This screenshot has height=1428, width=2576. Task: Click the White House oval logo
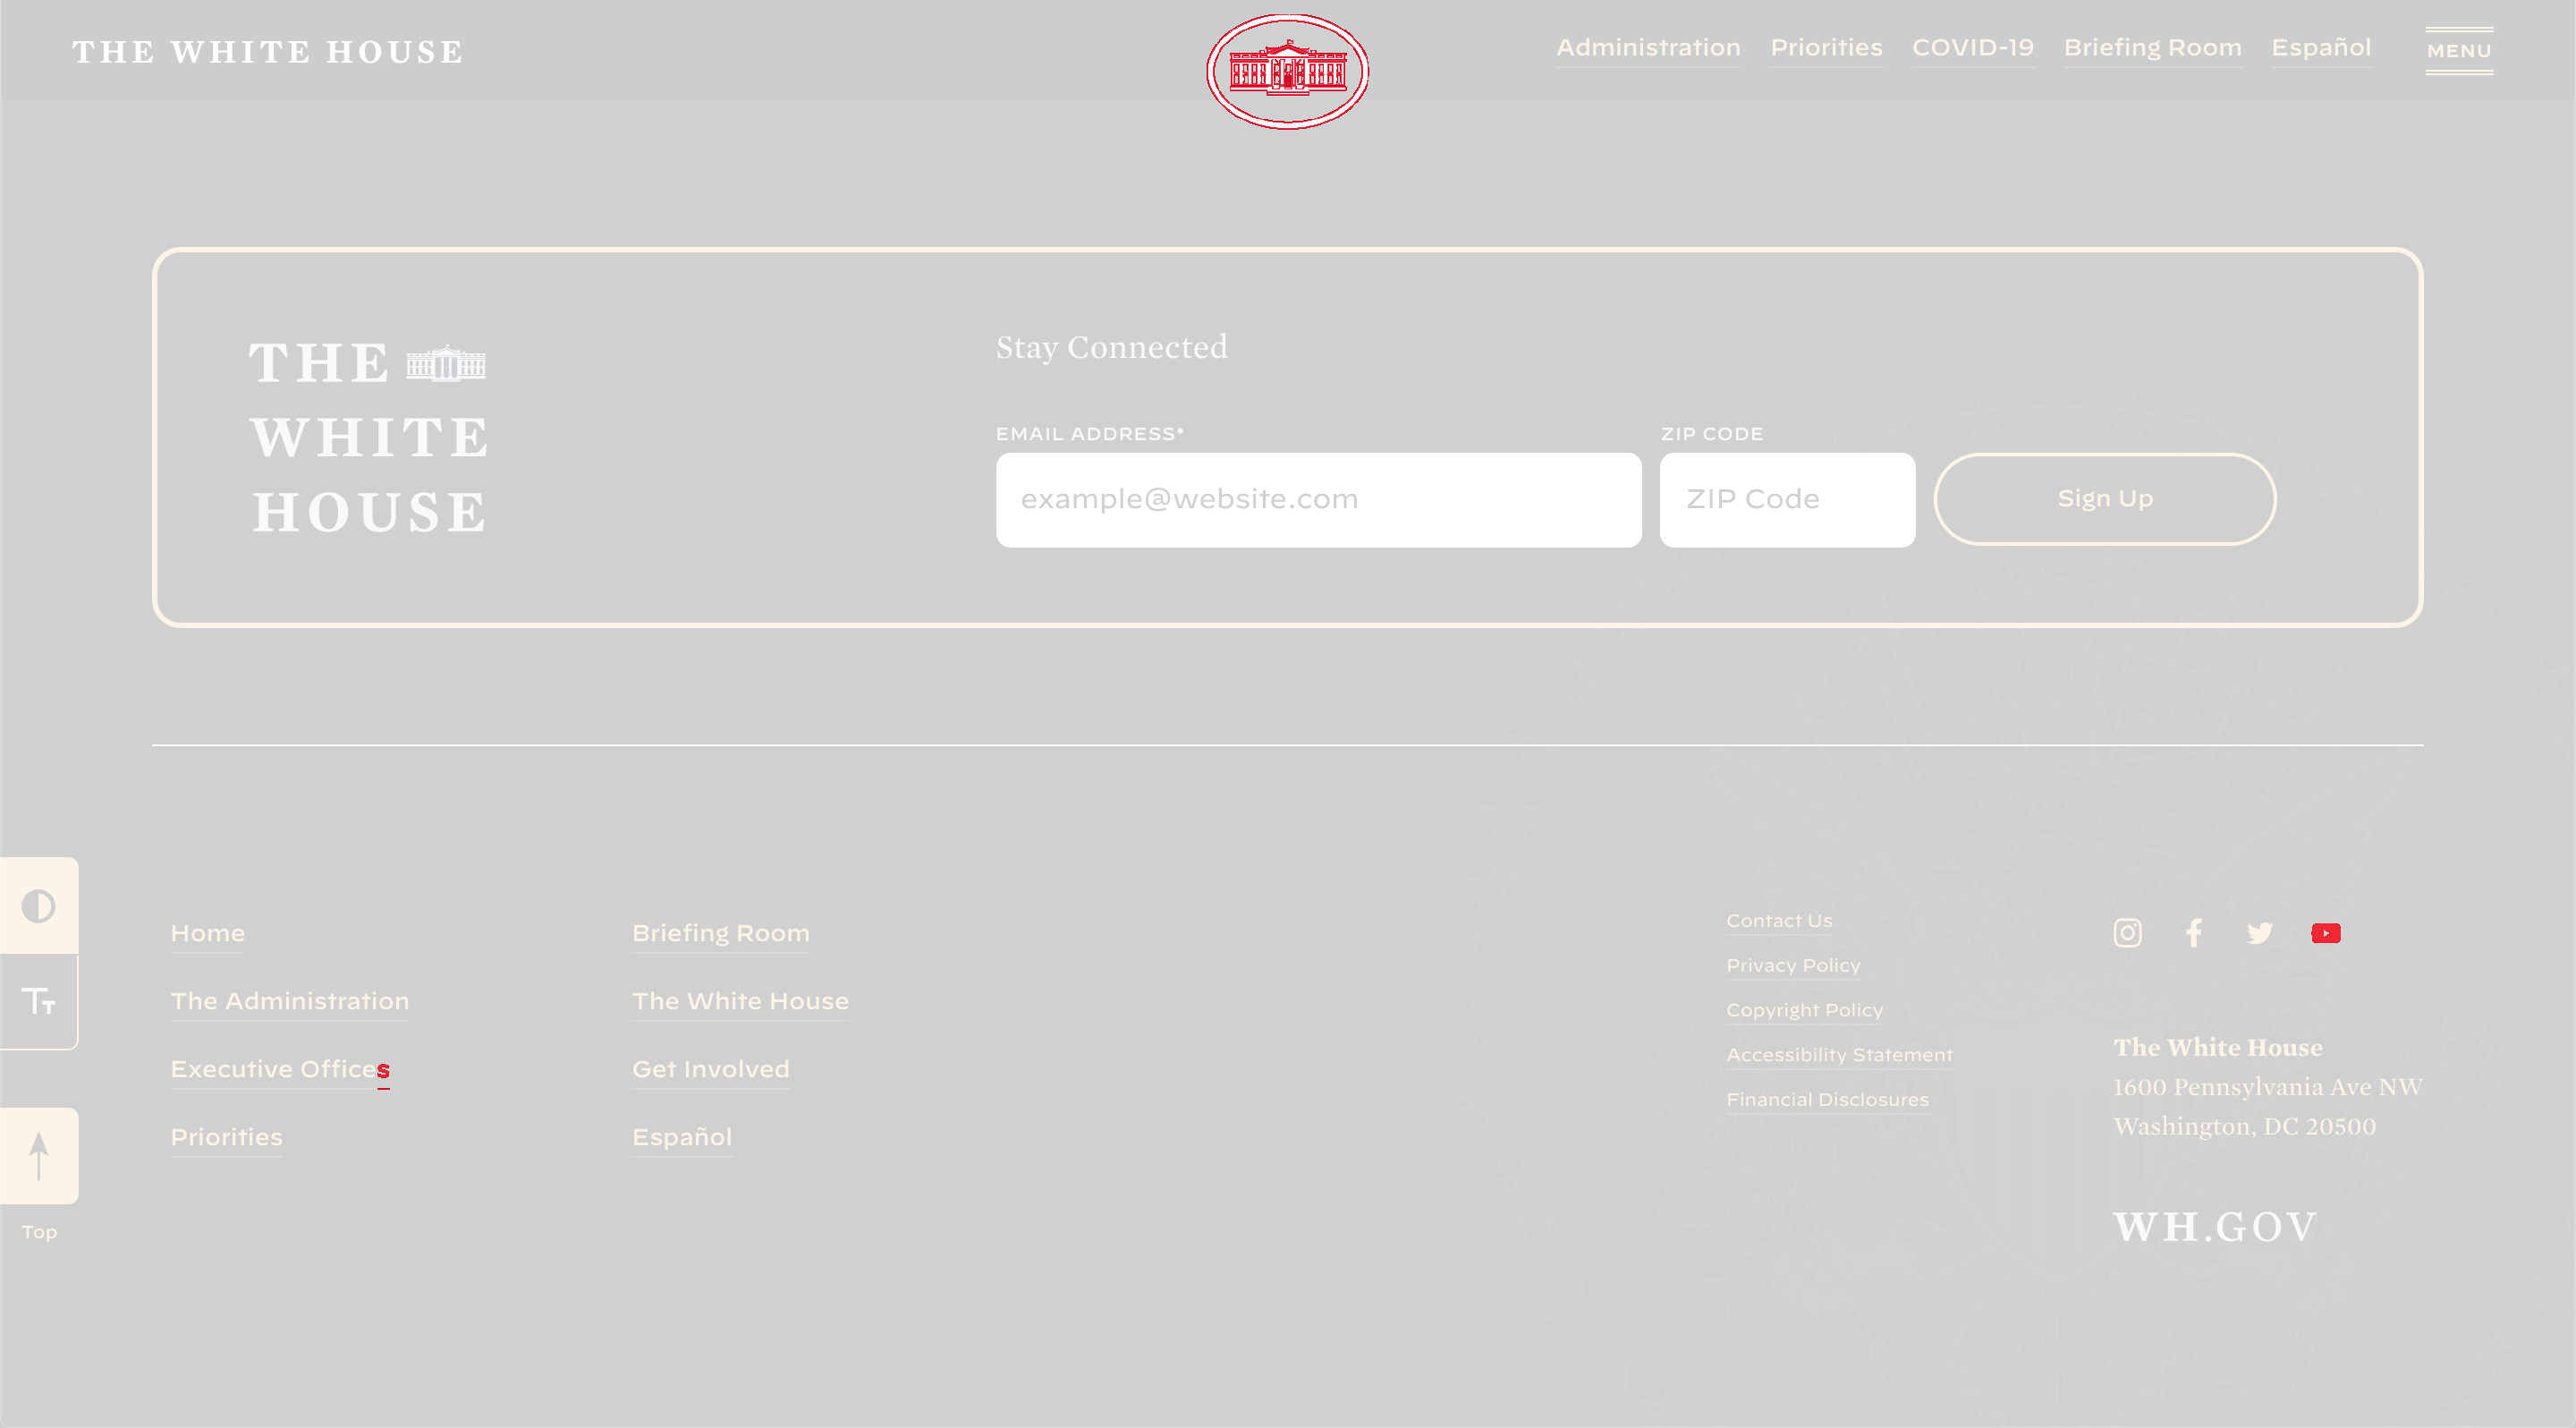1287,71
